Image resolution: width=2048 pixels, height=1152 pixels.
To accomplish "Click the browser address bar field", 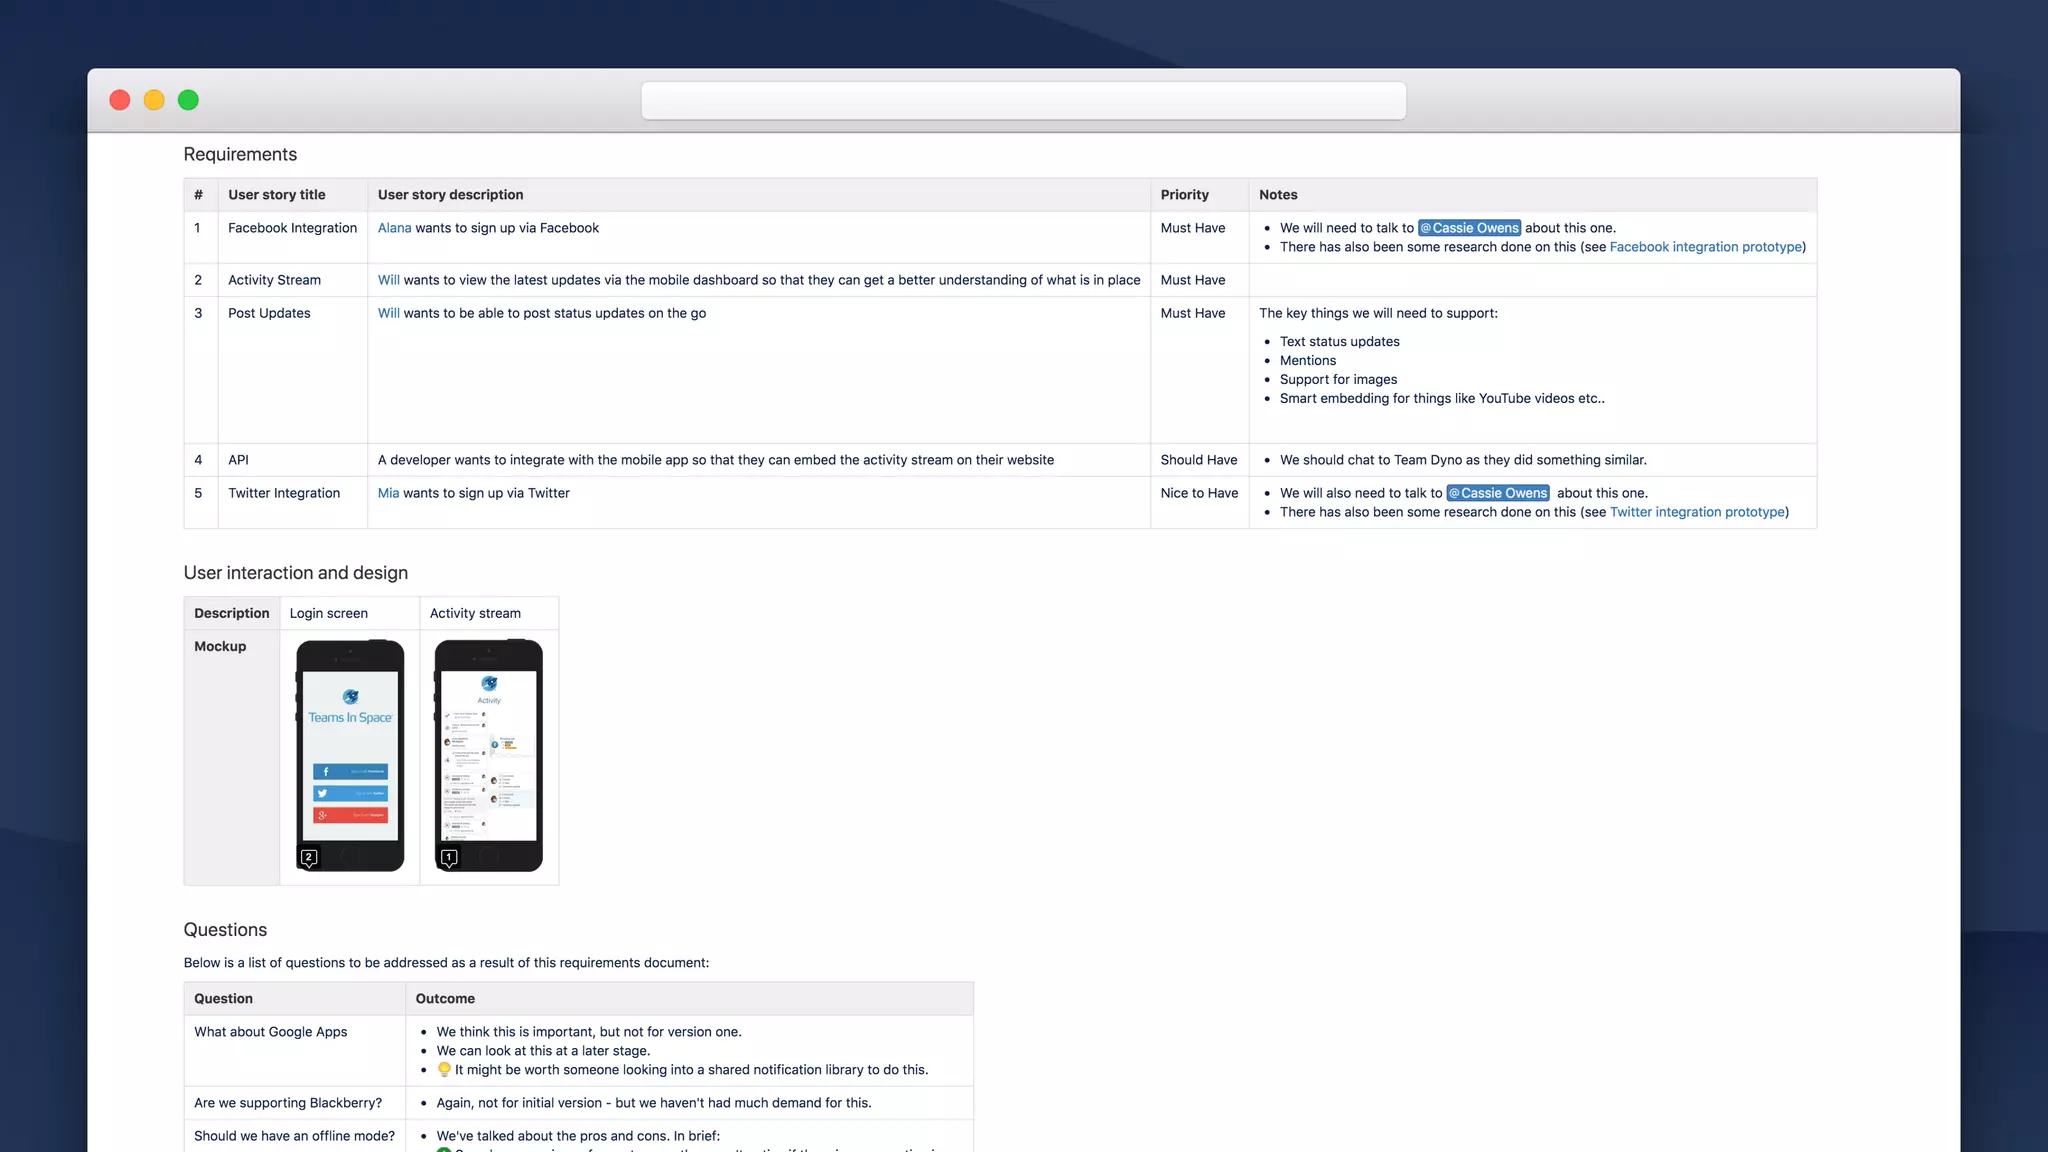I will click(x=1023, y=101).
